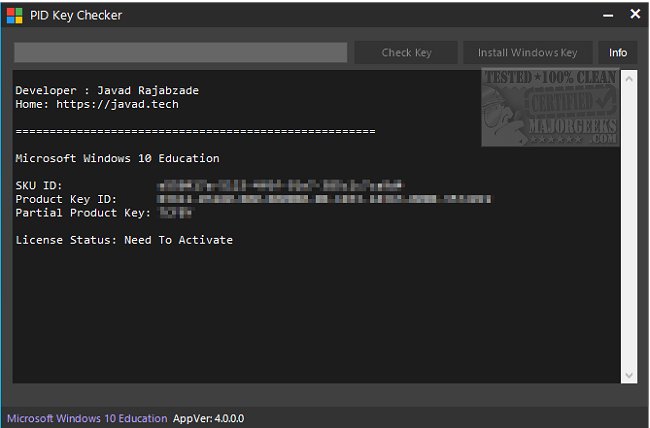Click the AppVer: 4.0.0.0 status text
650x428 pixels.
click(209, 418)
